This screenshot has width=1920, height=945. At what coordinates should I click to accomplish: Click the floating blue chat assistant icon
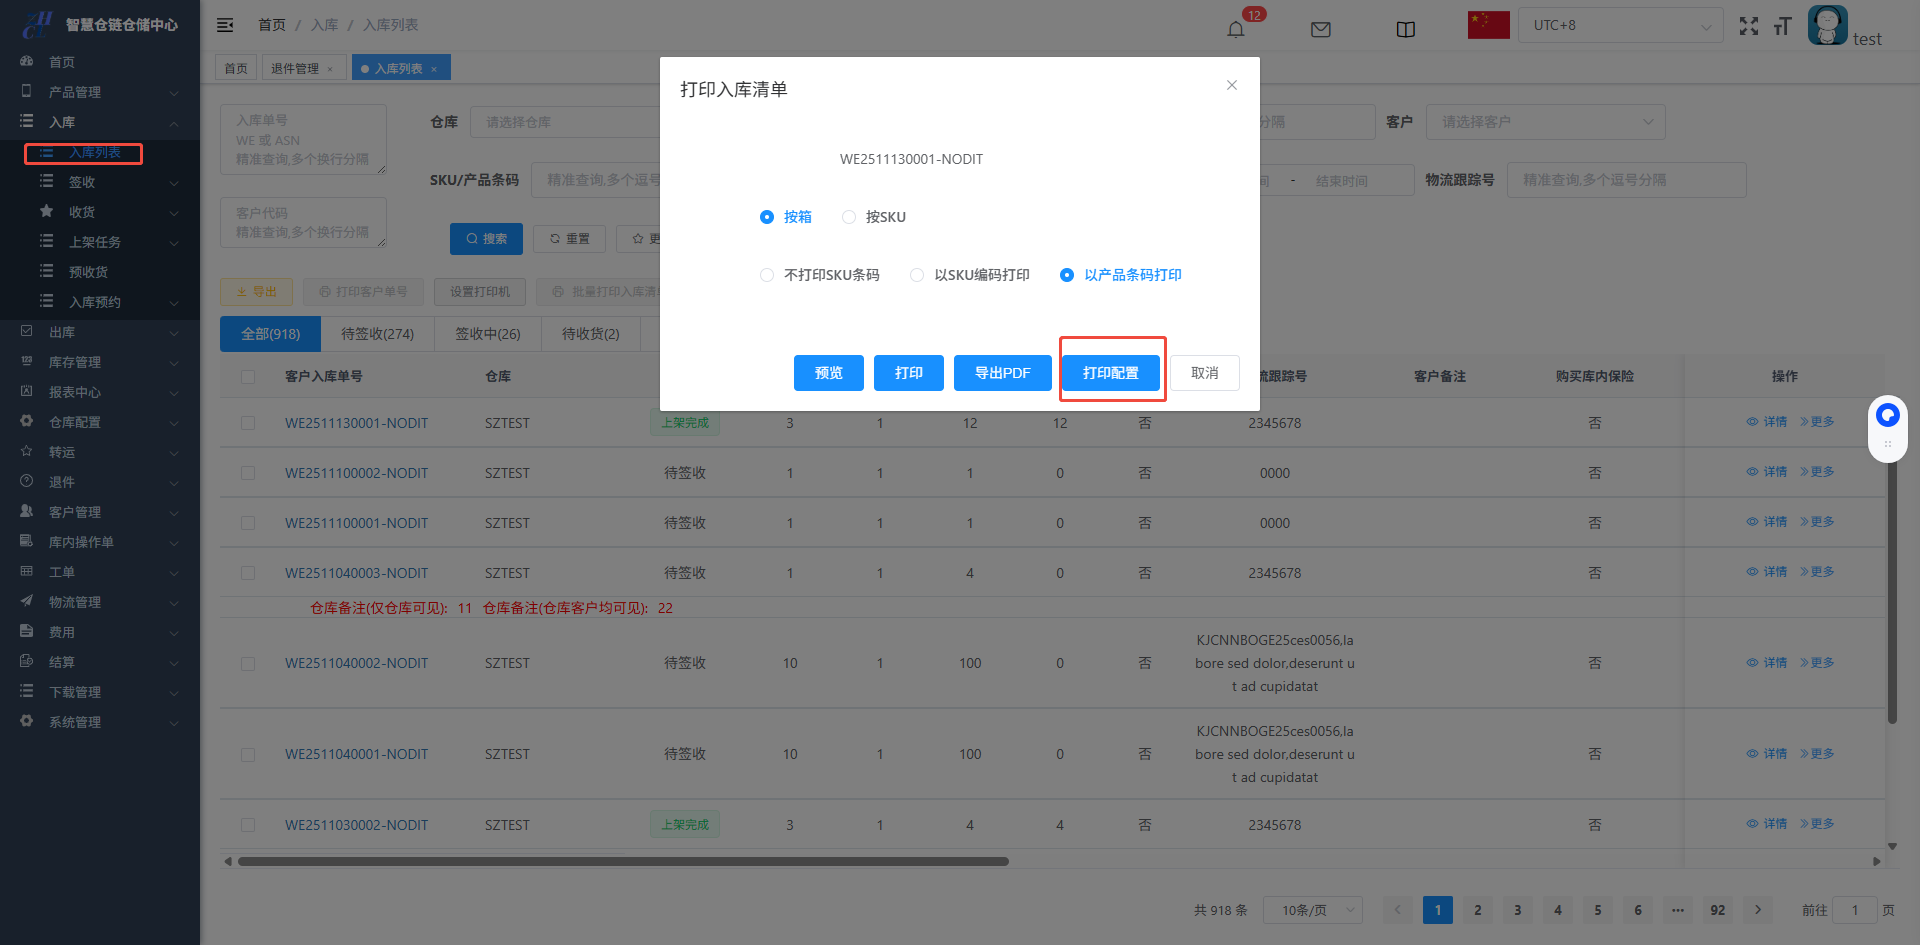pyautogui.click(x=1887, y=415)
